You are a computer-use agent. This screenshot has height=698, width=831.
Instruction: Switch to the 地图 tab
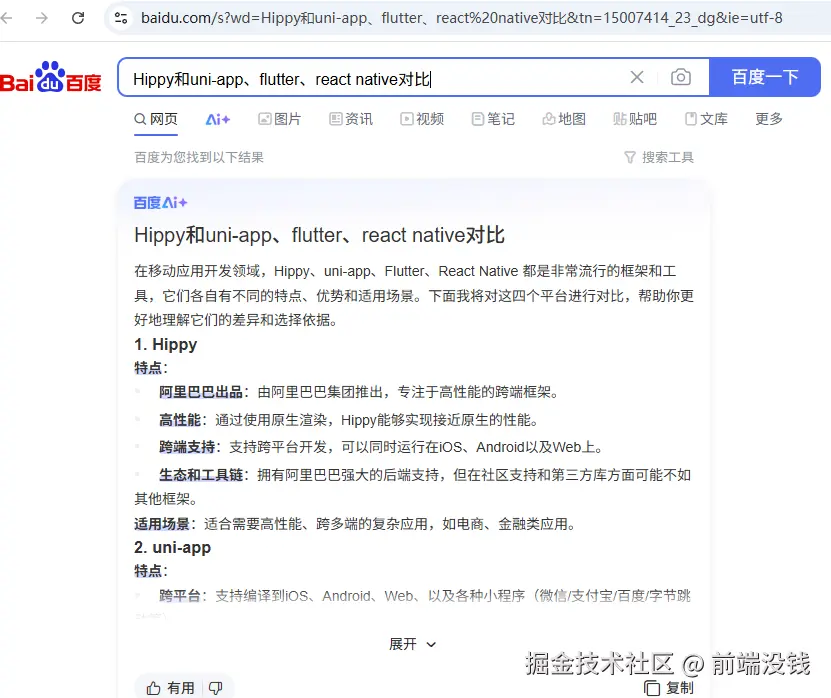564,119
